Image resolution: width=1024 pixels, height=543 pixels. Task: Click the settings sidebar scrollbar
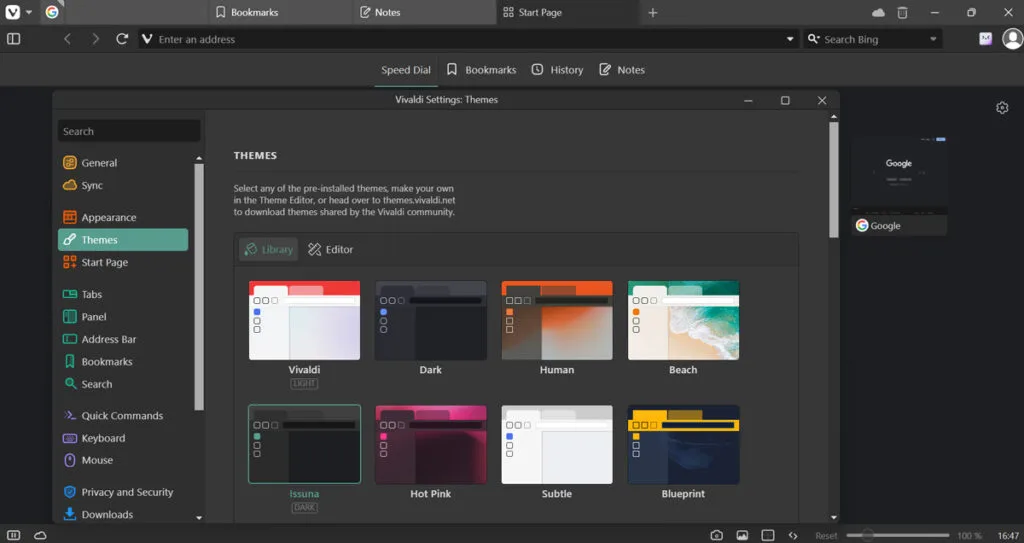click(199, 286)
